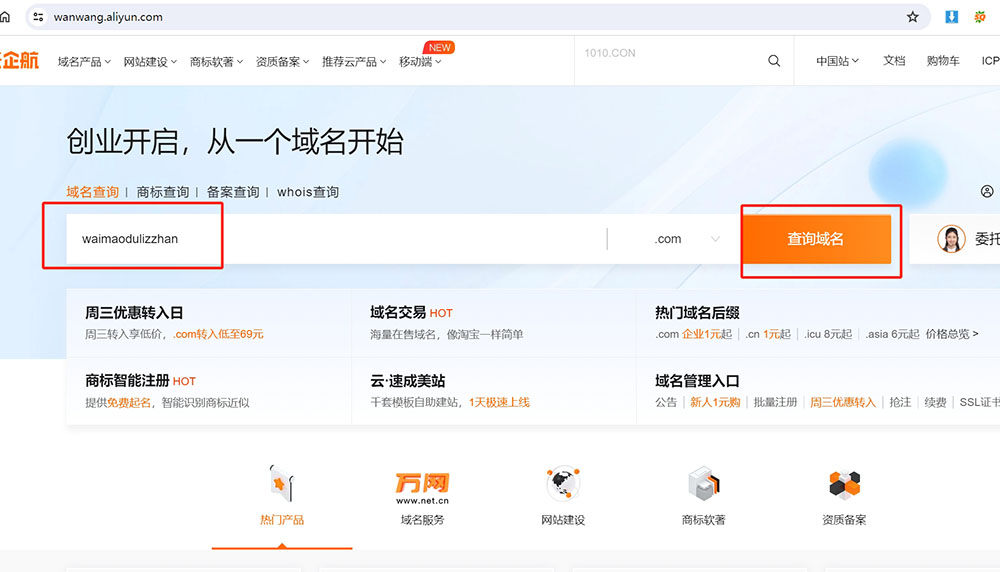Bookmark this page with the star icon
This screenshot has height=572, width=1000.
coord(913,17)
